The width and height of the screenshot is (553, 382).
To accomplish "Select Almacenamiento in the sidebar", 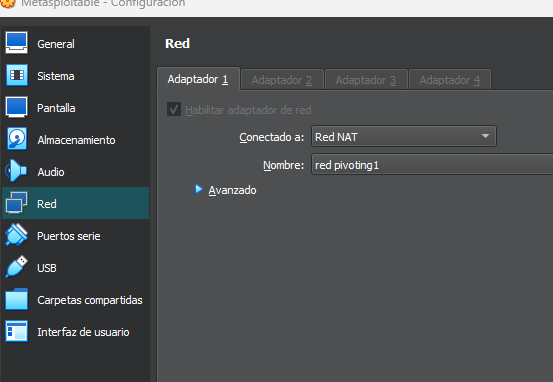I will (76, 140).
